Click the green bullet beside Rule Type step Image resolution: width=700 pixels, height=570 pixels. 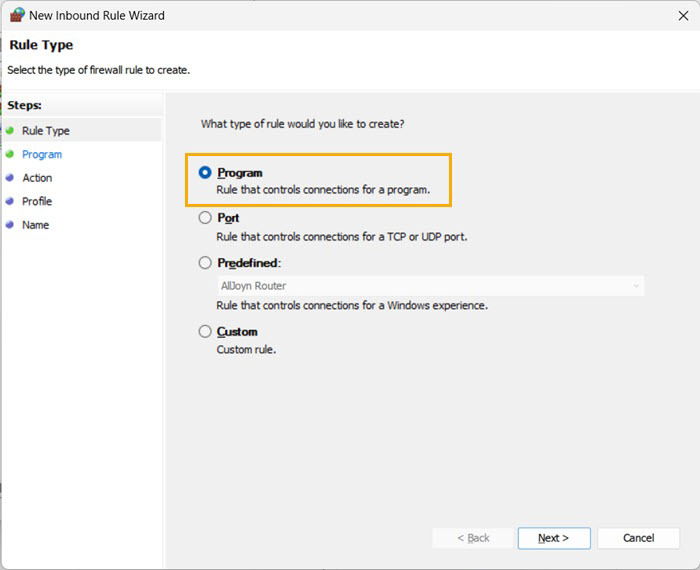10,131
